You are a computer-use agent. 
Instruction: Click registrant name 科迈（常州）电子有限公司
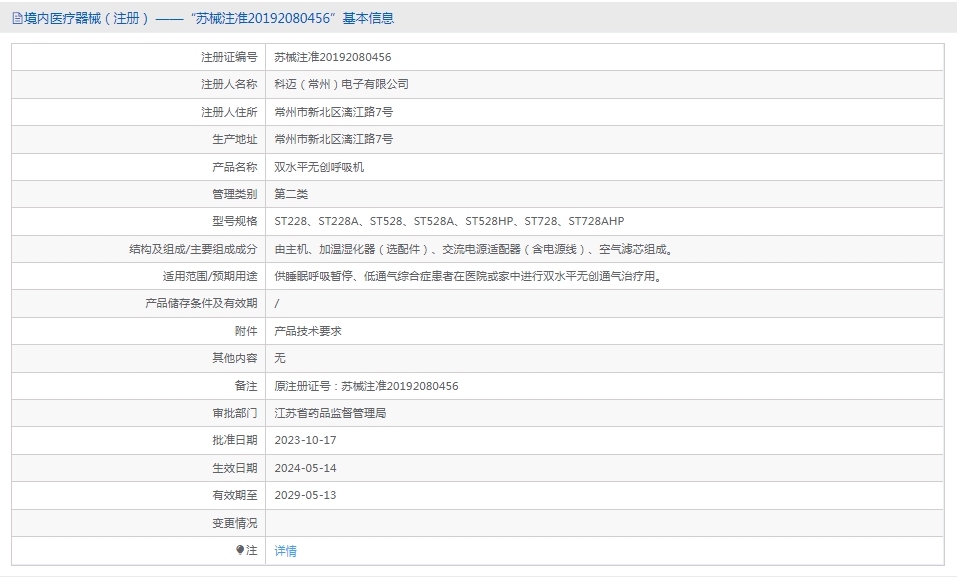(x=341, y=84)
